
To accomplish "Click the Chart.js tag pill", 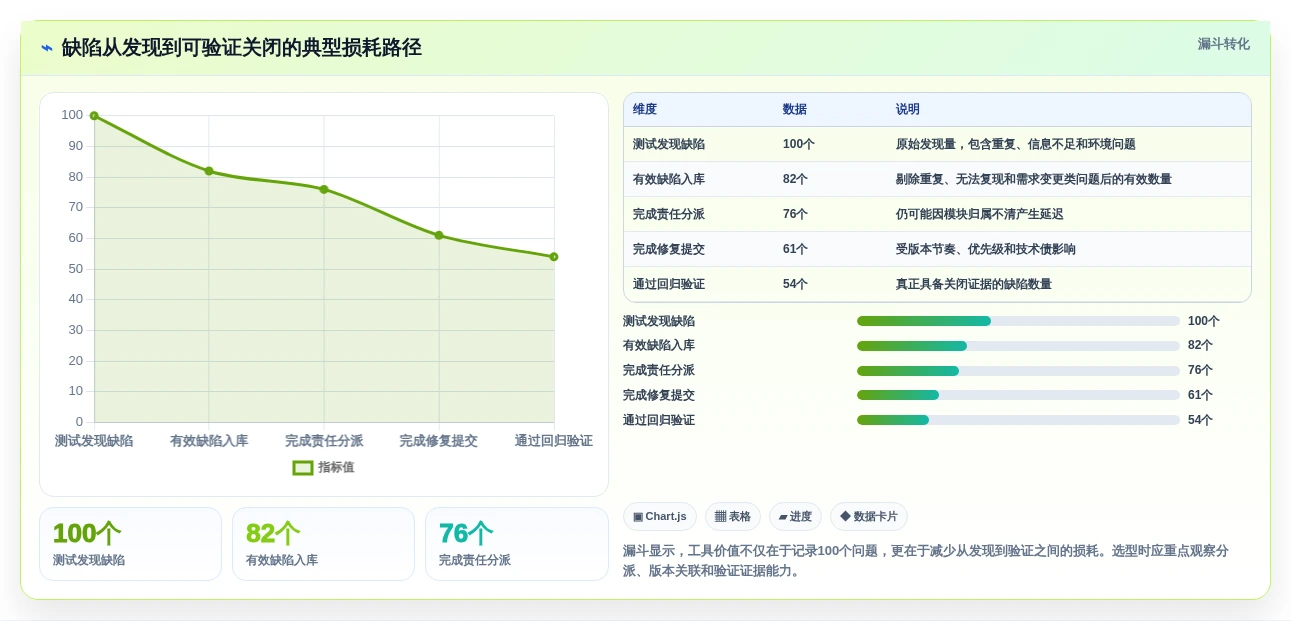I will pos(660,516).
